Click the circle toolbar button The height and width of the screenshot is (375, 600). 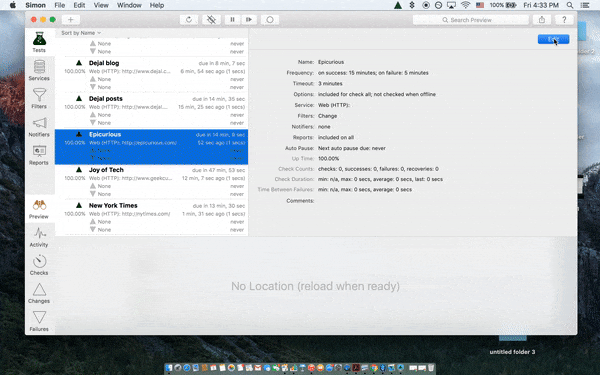click(x=270, y=20)
